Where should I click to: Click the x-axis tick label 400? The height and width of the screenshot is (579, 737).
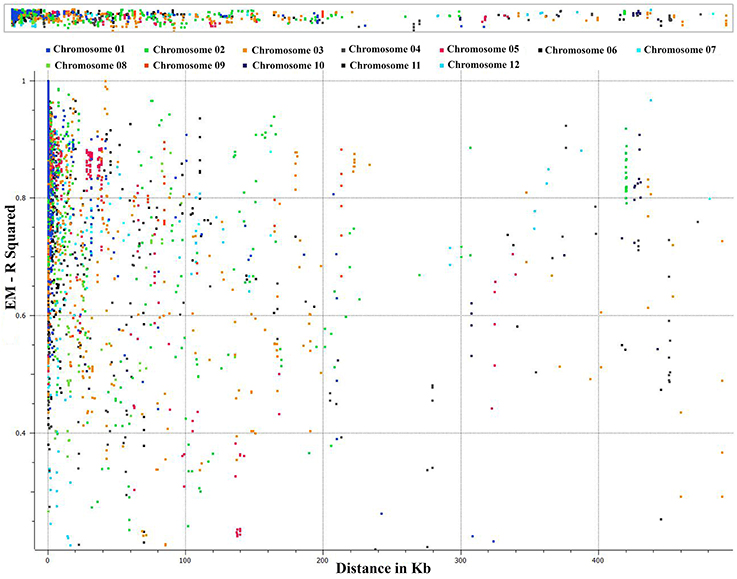(x=598, y=560)
